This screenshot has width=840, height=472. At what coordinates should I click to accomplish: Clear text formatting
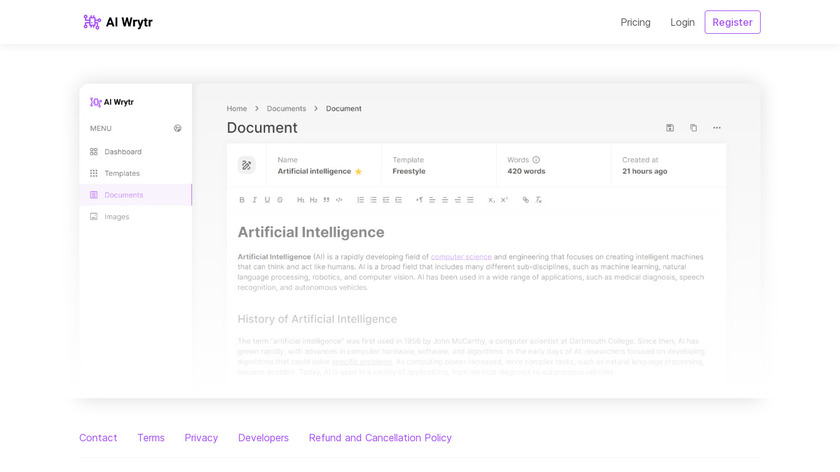(x=538, y=200)
